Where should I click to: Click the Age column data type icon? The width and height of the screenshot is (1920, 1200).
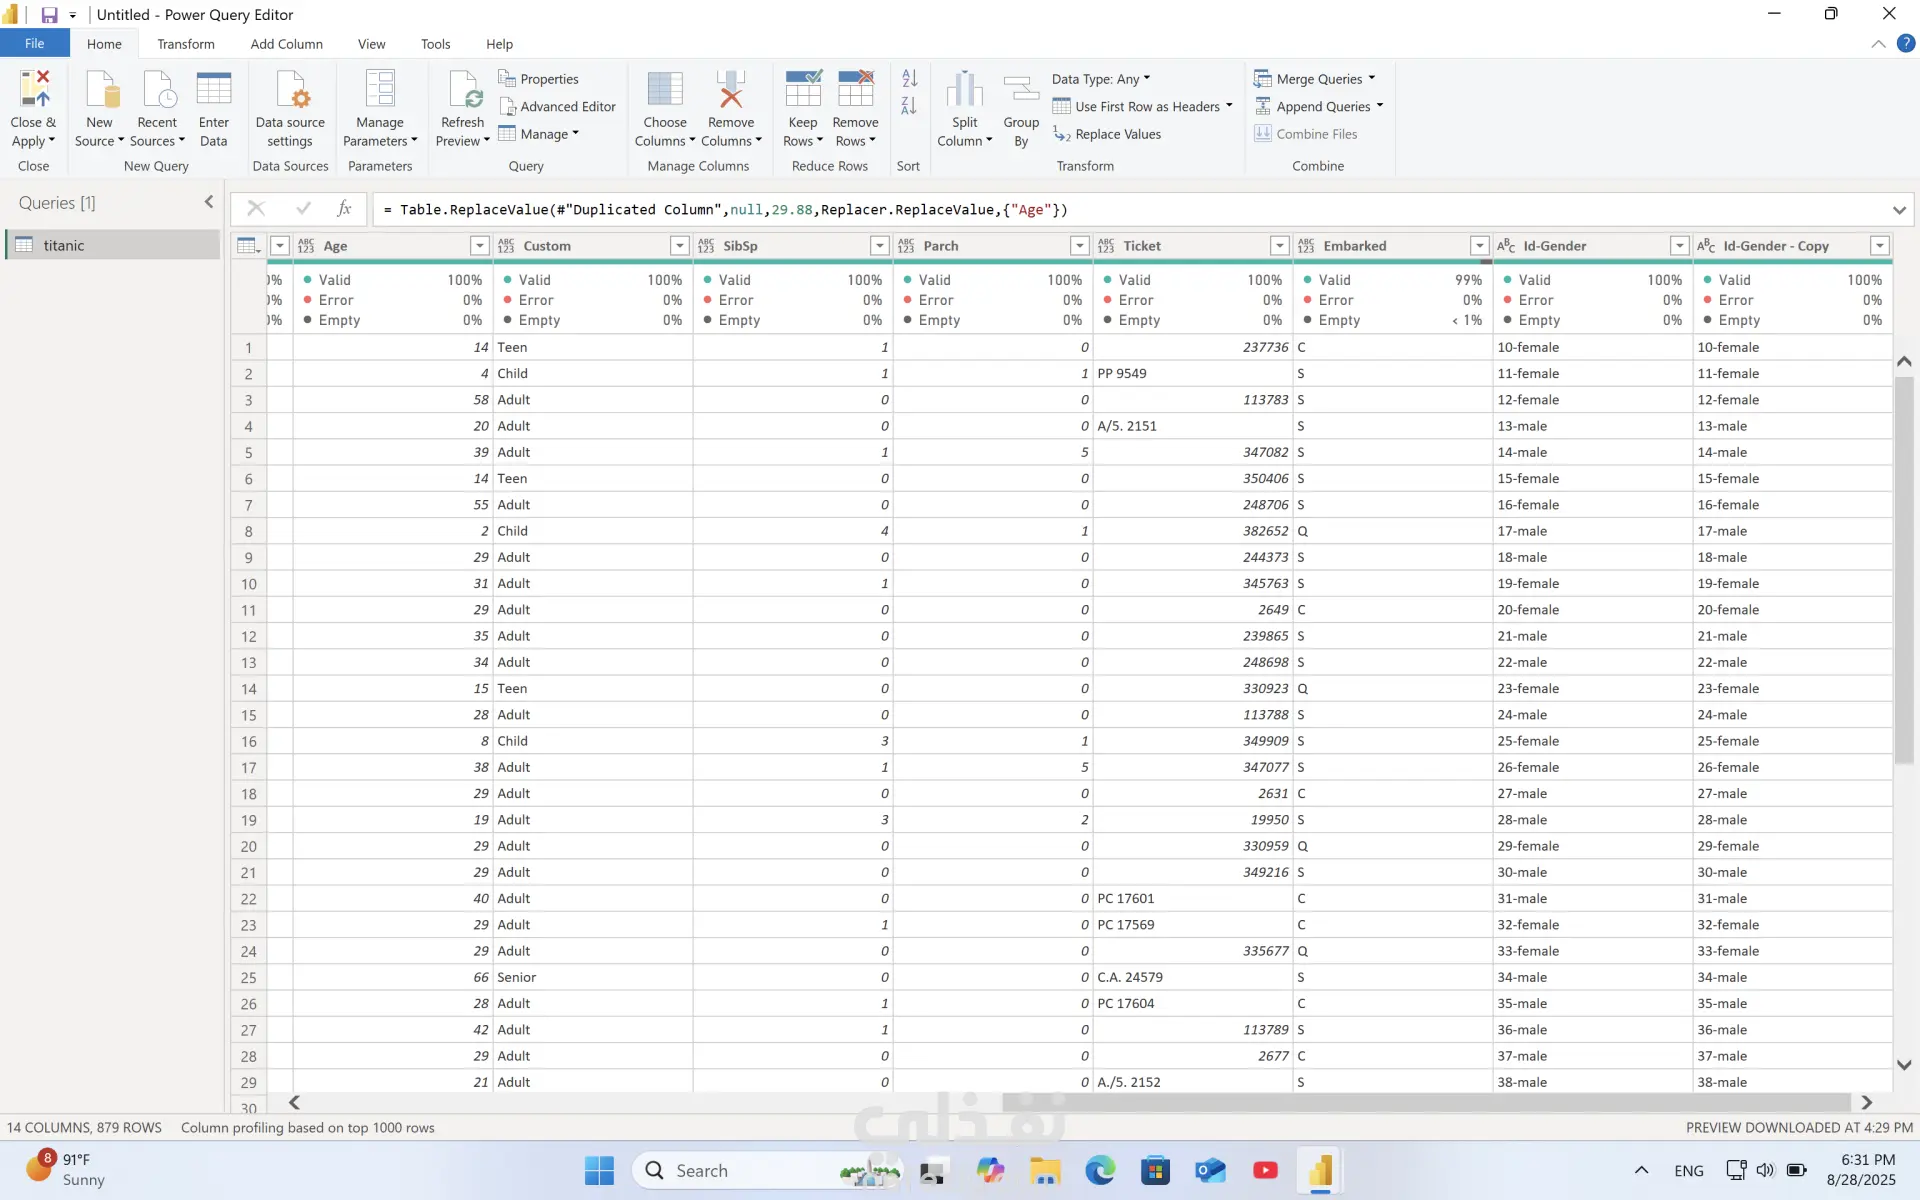306,246
